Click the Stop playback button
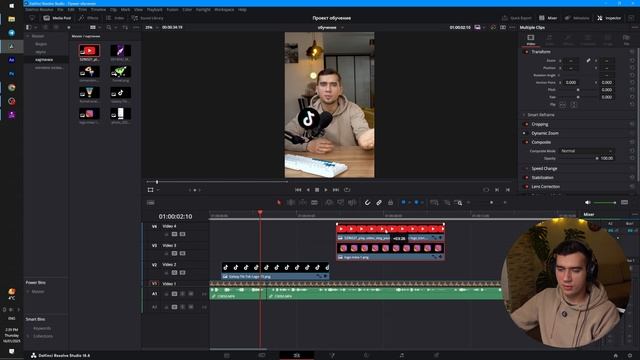This screenshot has height=360, width=640. click(317, 190)
